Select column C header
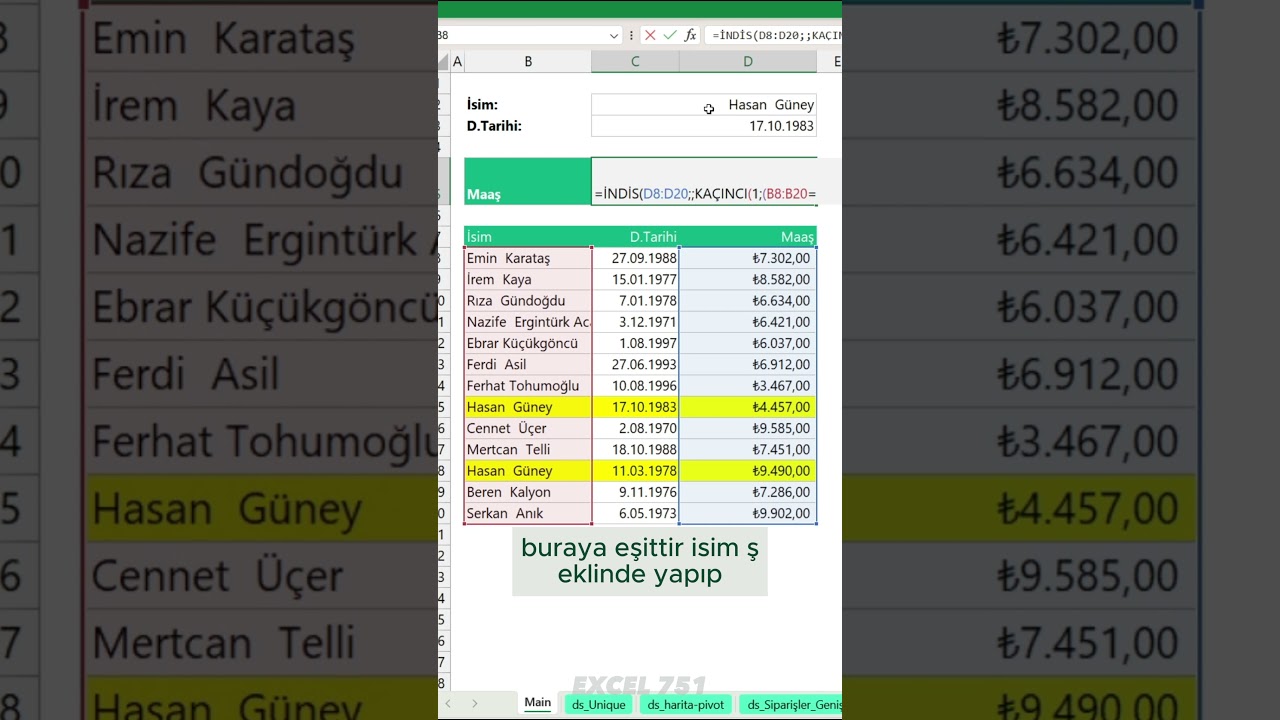The image size is (1280, 720). point(635,62)
